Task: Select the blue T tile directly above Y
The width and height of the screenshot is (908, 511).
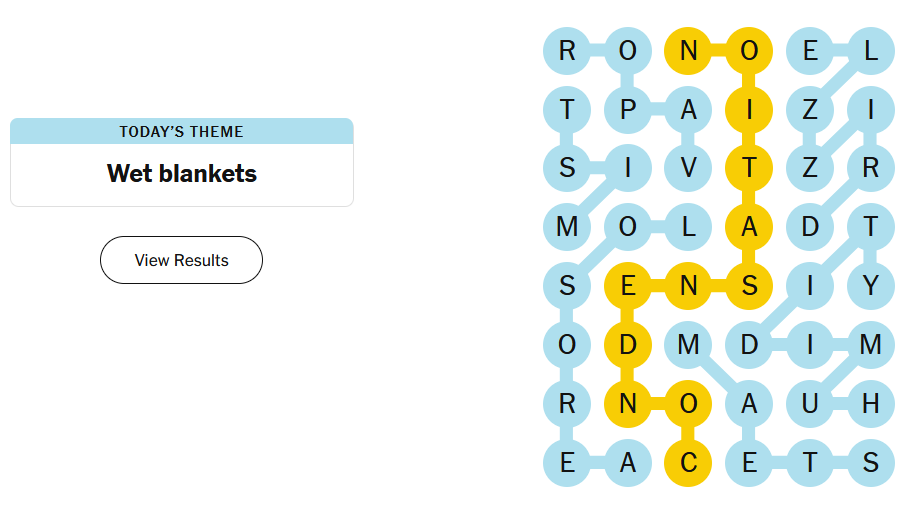Action: pos(870,227)
